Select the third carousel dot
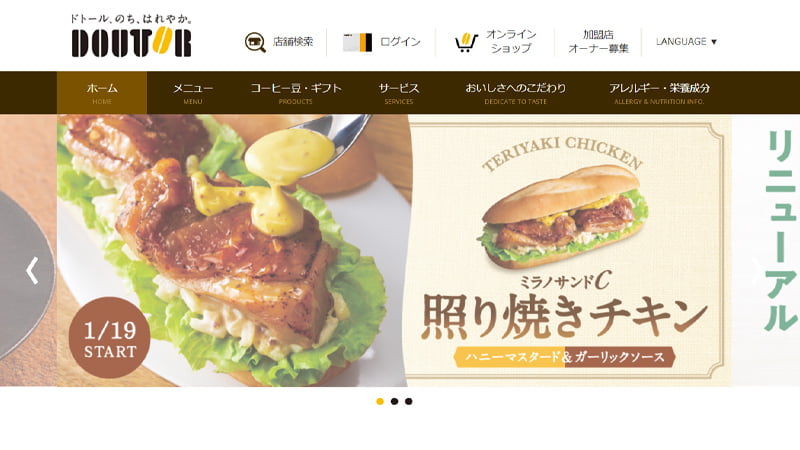The image size is (800, 450). [x=409, y=402]
